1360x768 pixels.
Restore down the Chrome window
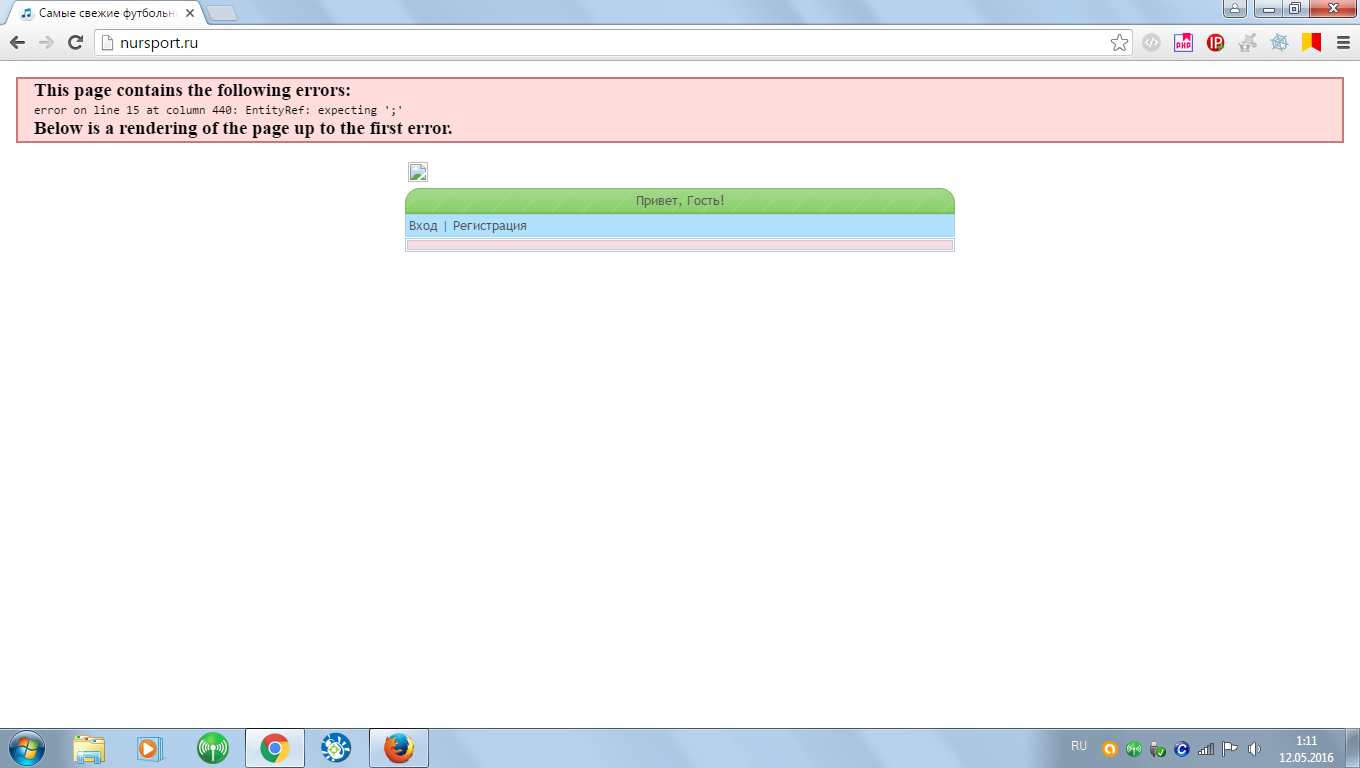tap(1294, 8)
